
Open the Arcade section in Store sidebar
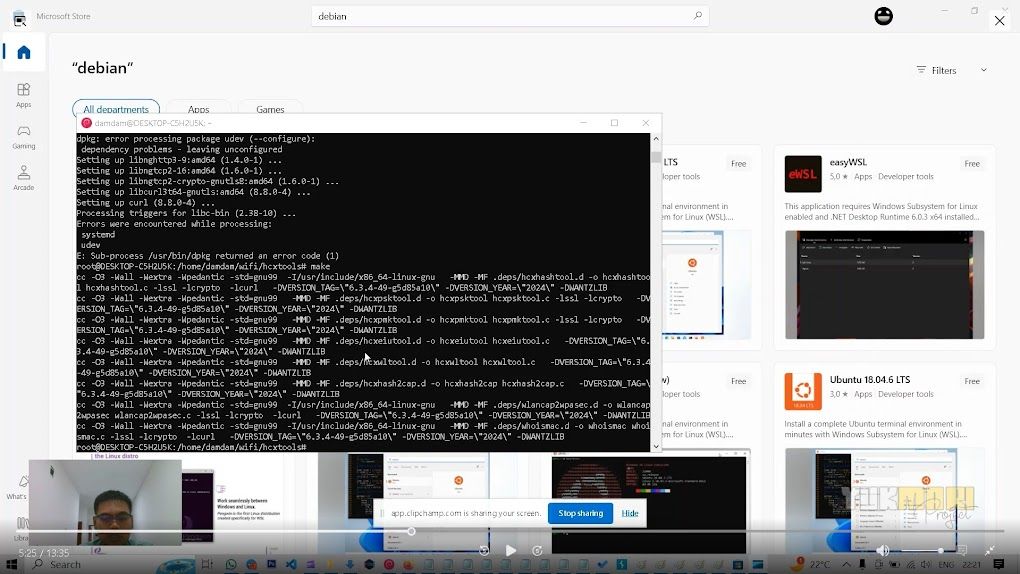(24, 178)
